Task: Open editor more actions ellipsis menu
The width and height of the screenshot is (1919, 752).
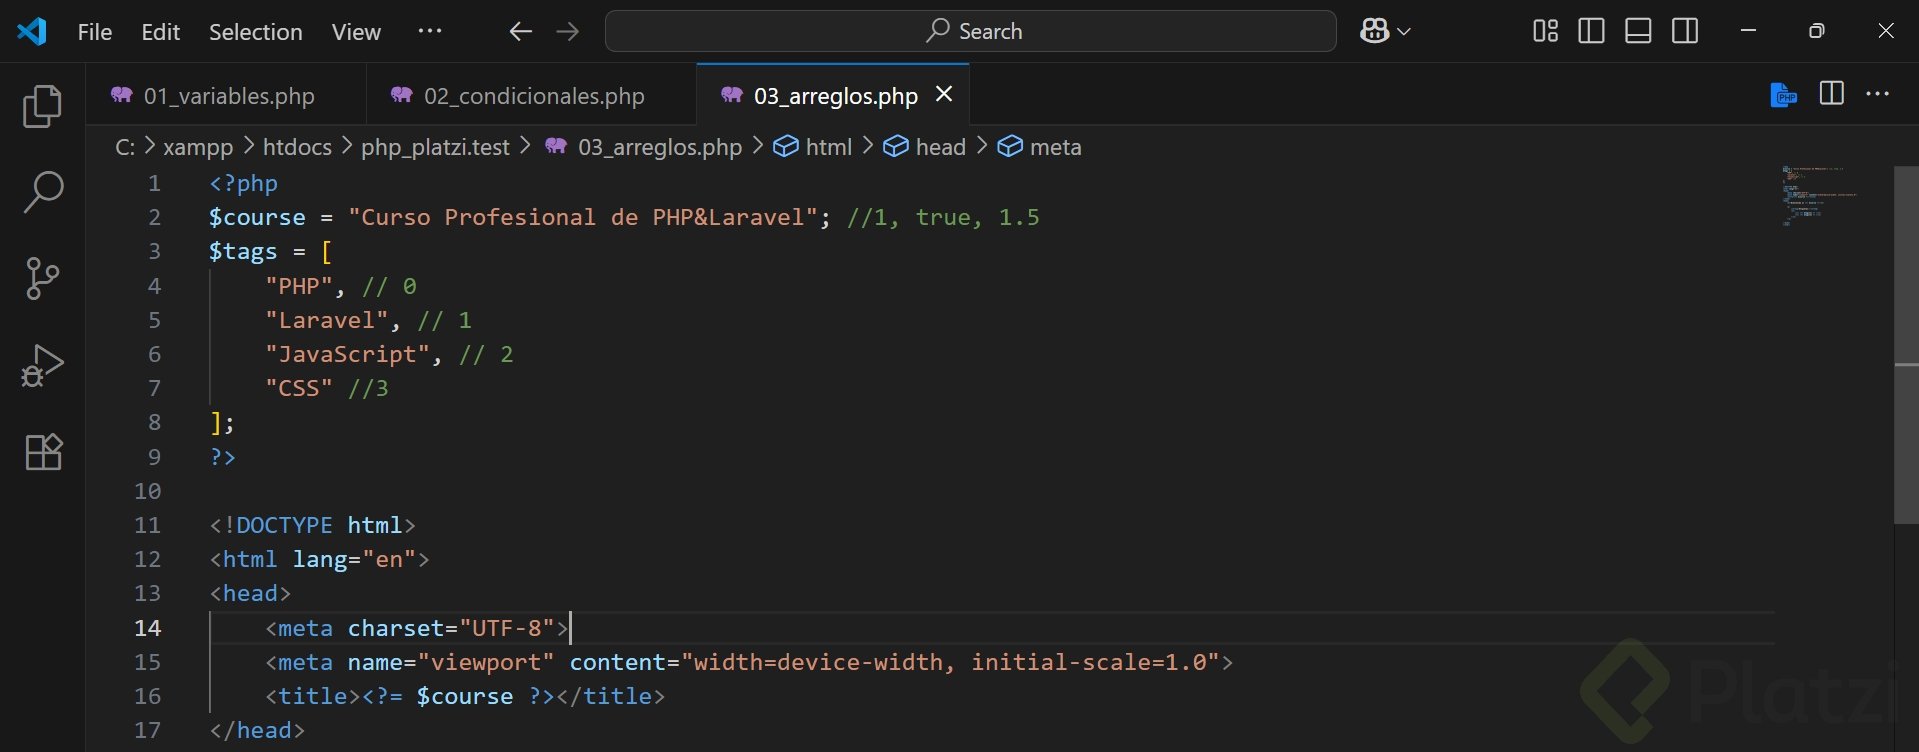Action: (x=1878, y=94)
